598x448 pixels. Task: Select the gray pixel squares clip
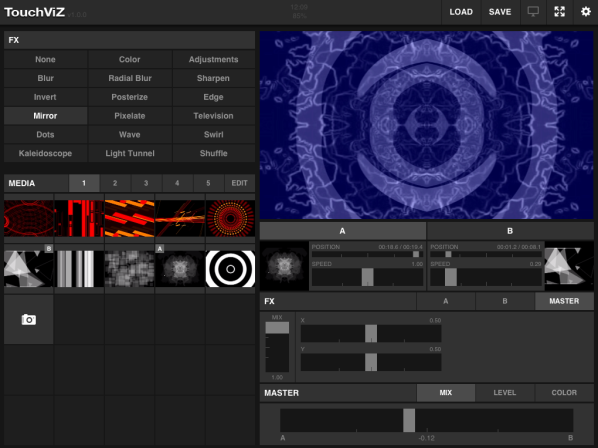point(129,268)
